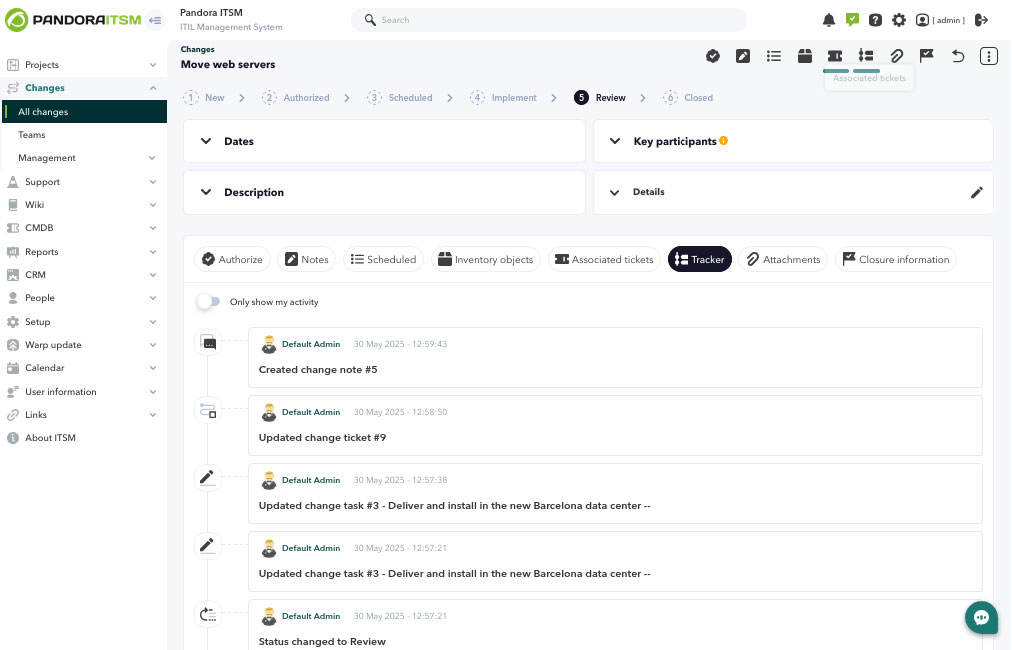Switch to the Attachments tab
Screen dimensions: 1012x650
tap(783, 259)
